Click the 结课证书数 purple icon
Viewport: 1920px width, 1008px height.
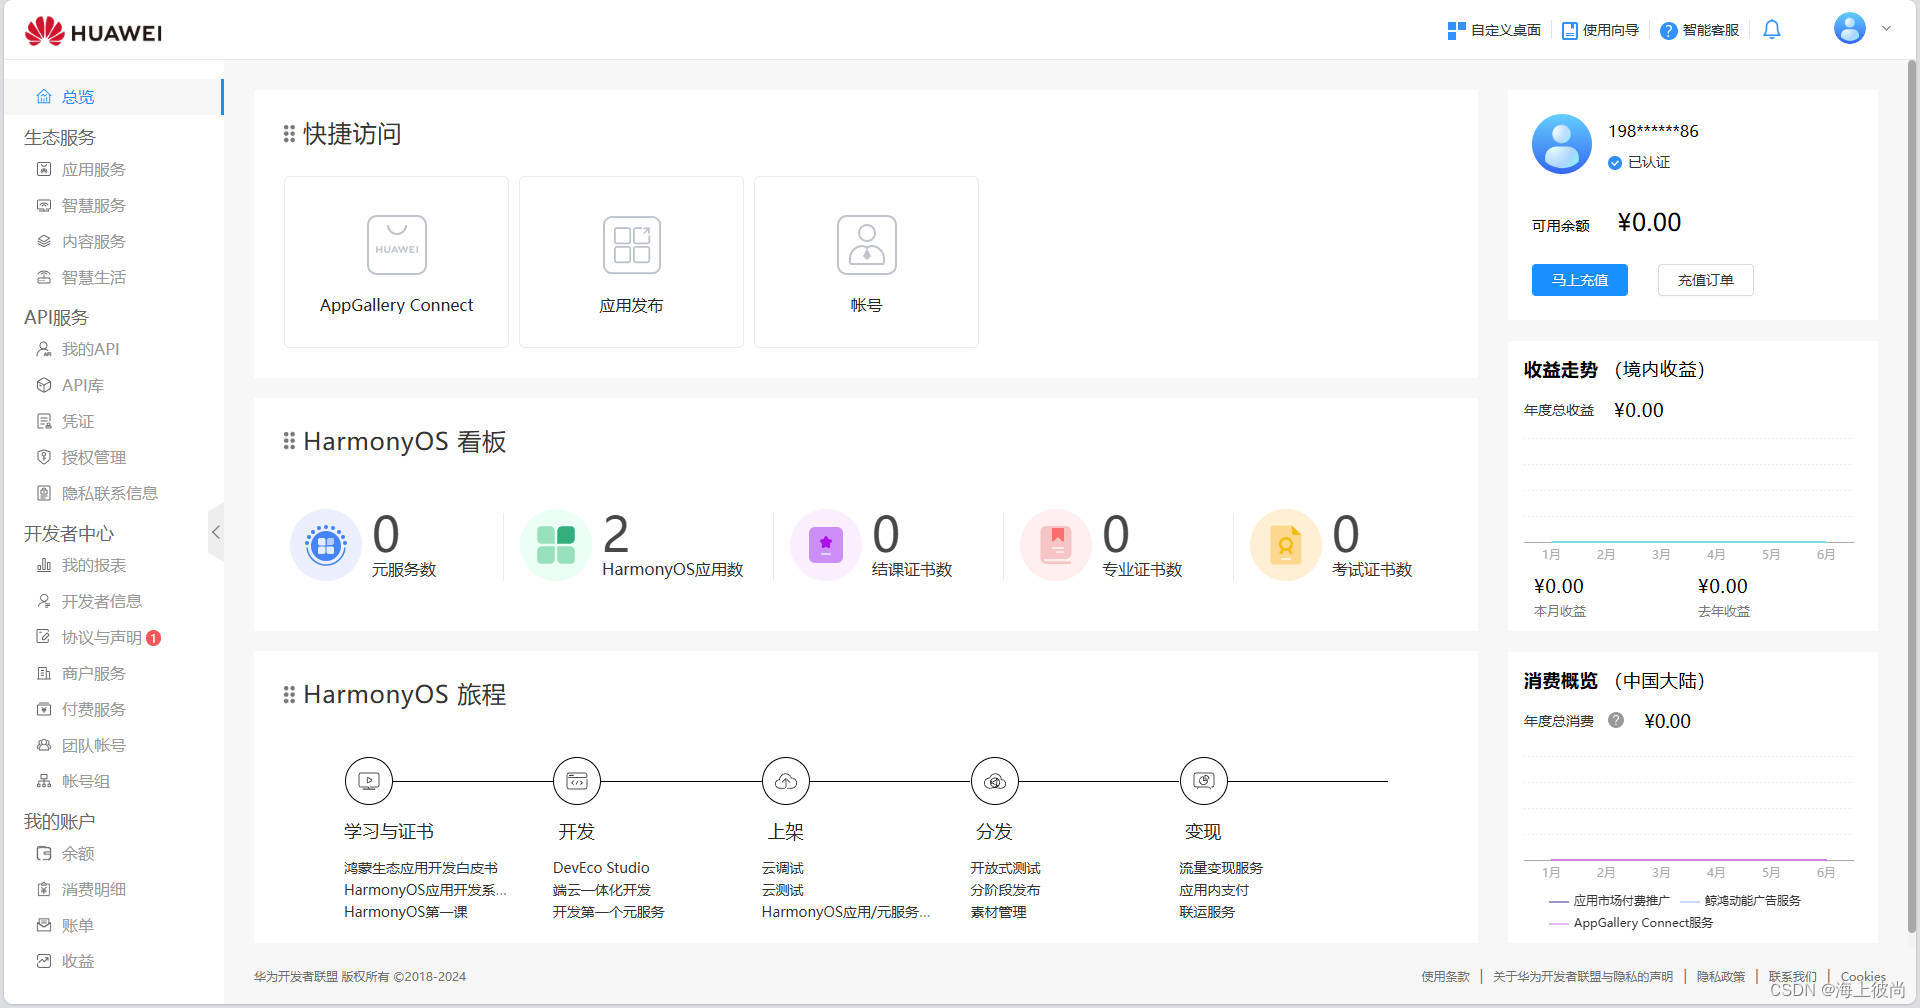coord(826,545)
